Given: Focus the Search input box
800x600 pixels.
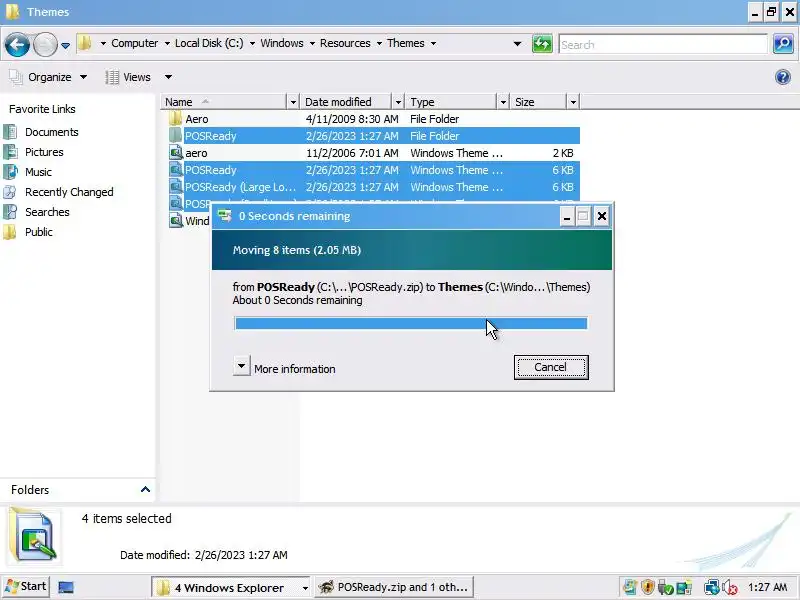Looking at the screenshot, I should (x=663, y=44).
